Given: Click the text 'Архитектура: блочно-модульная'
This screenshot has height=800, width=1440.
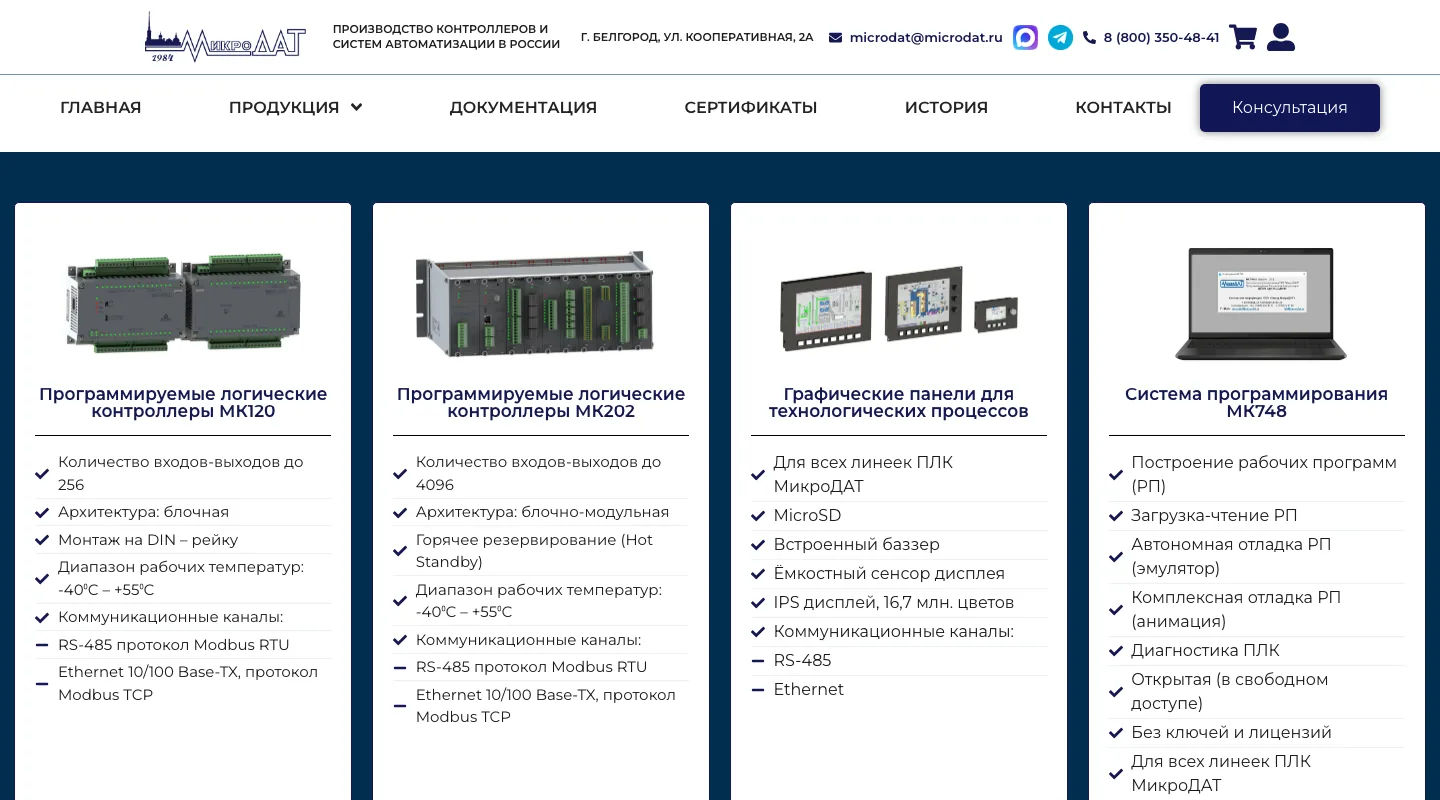Looking at the screenshot, I should coord(542,512).
